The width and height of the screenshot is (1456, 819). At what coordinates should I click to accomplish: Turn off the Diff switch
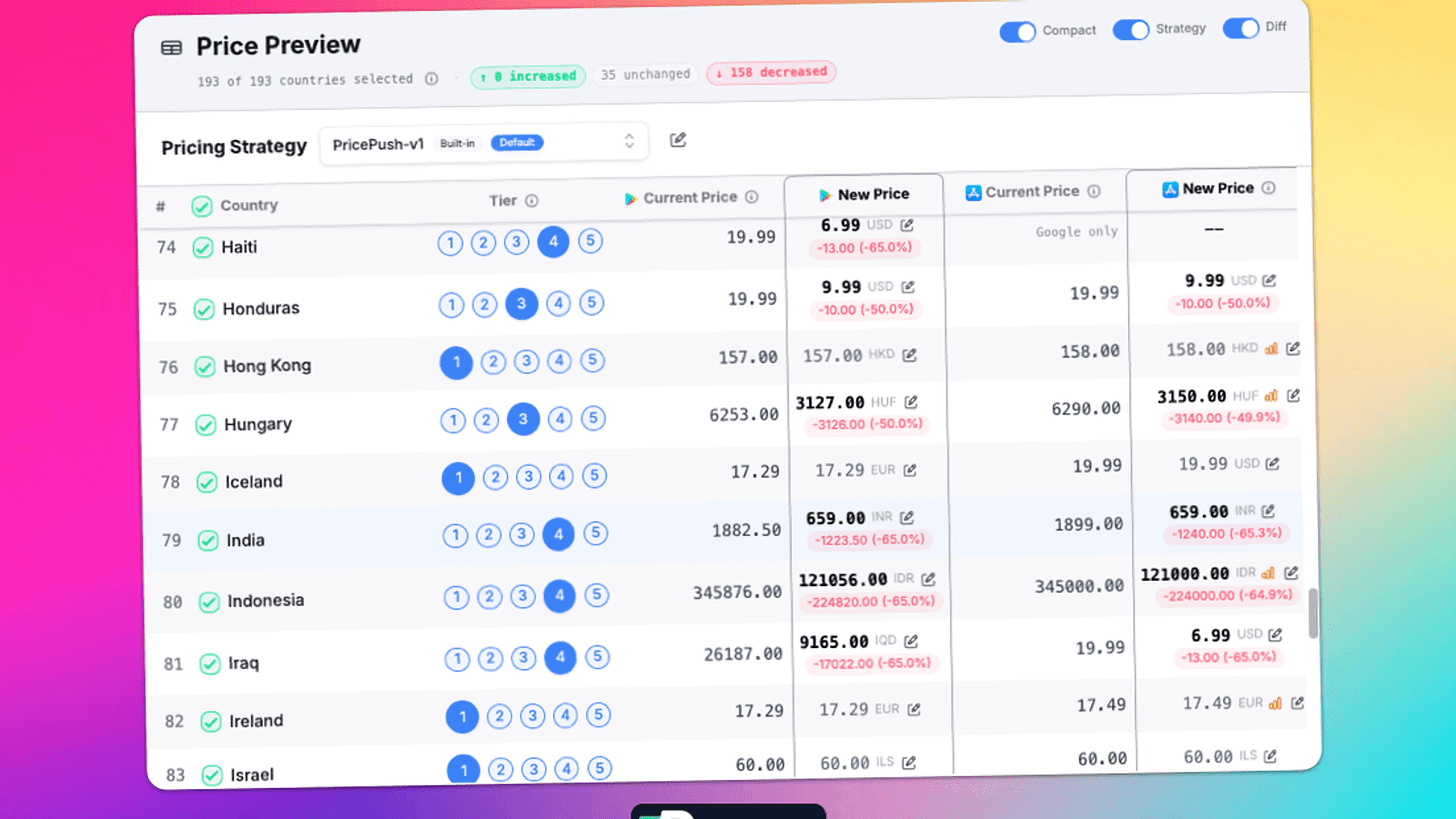[1241, 28]
